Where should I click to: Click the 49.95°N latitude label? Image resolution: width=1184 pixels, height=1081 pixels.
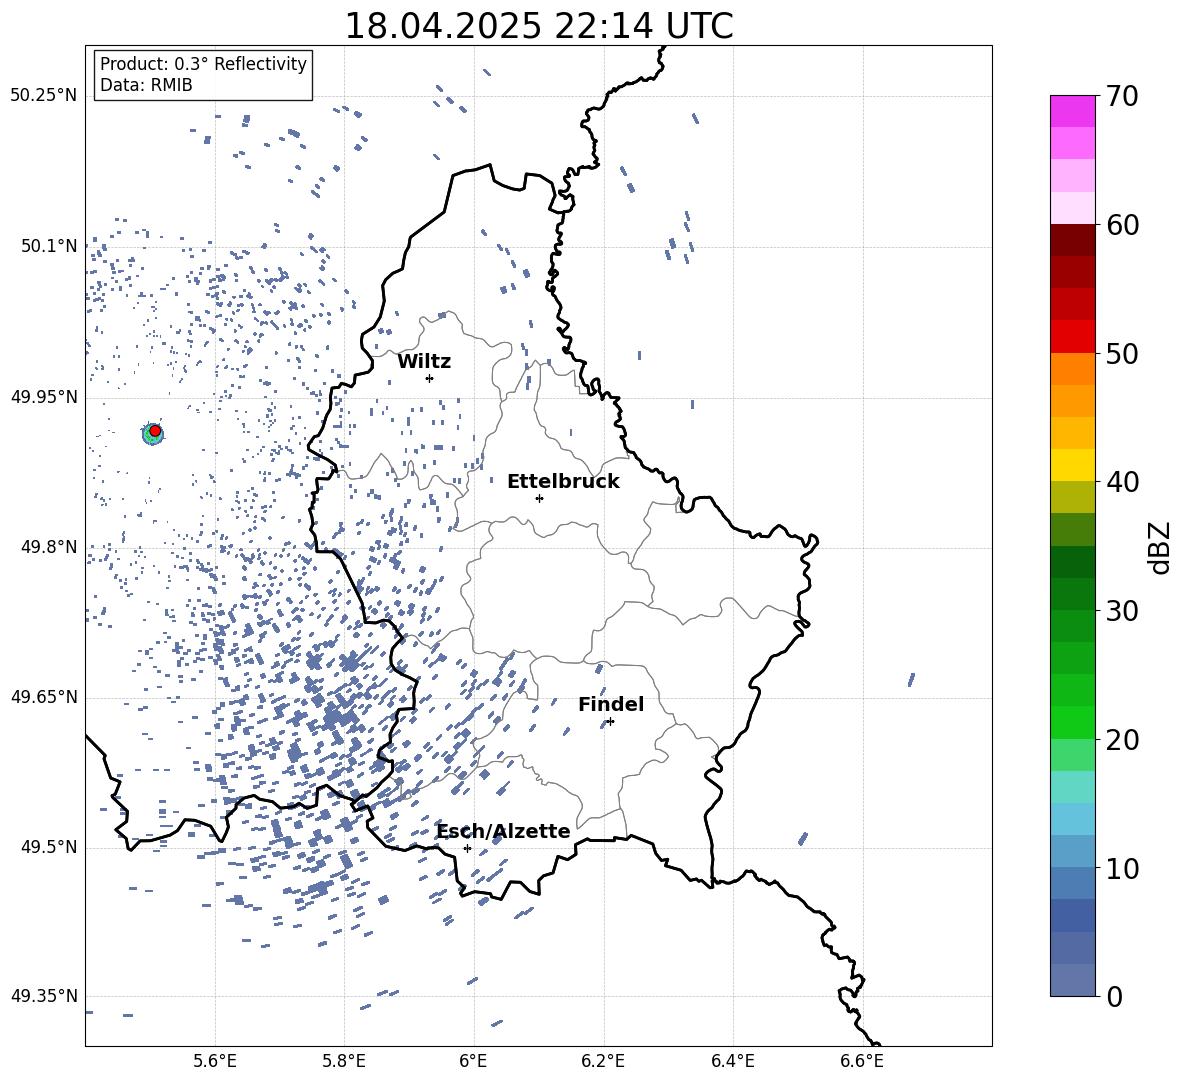[x=43, y=397]
